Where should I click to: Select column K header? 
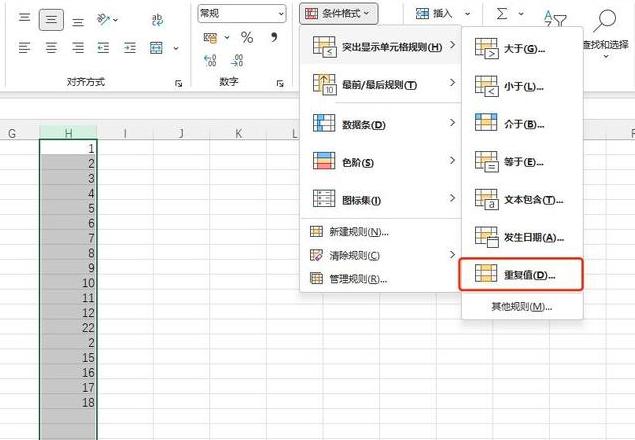click(238, 133)
